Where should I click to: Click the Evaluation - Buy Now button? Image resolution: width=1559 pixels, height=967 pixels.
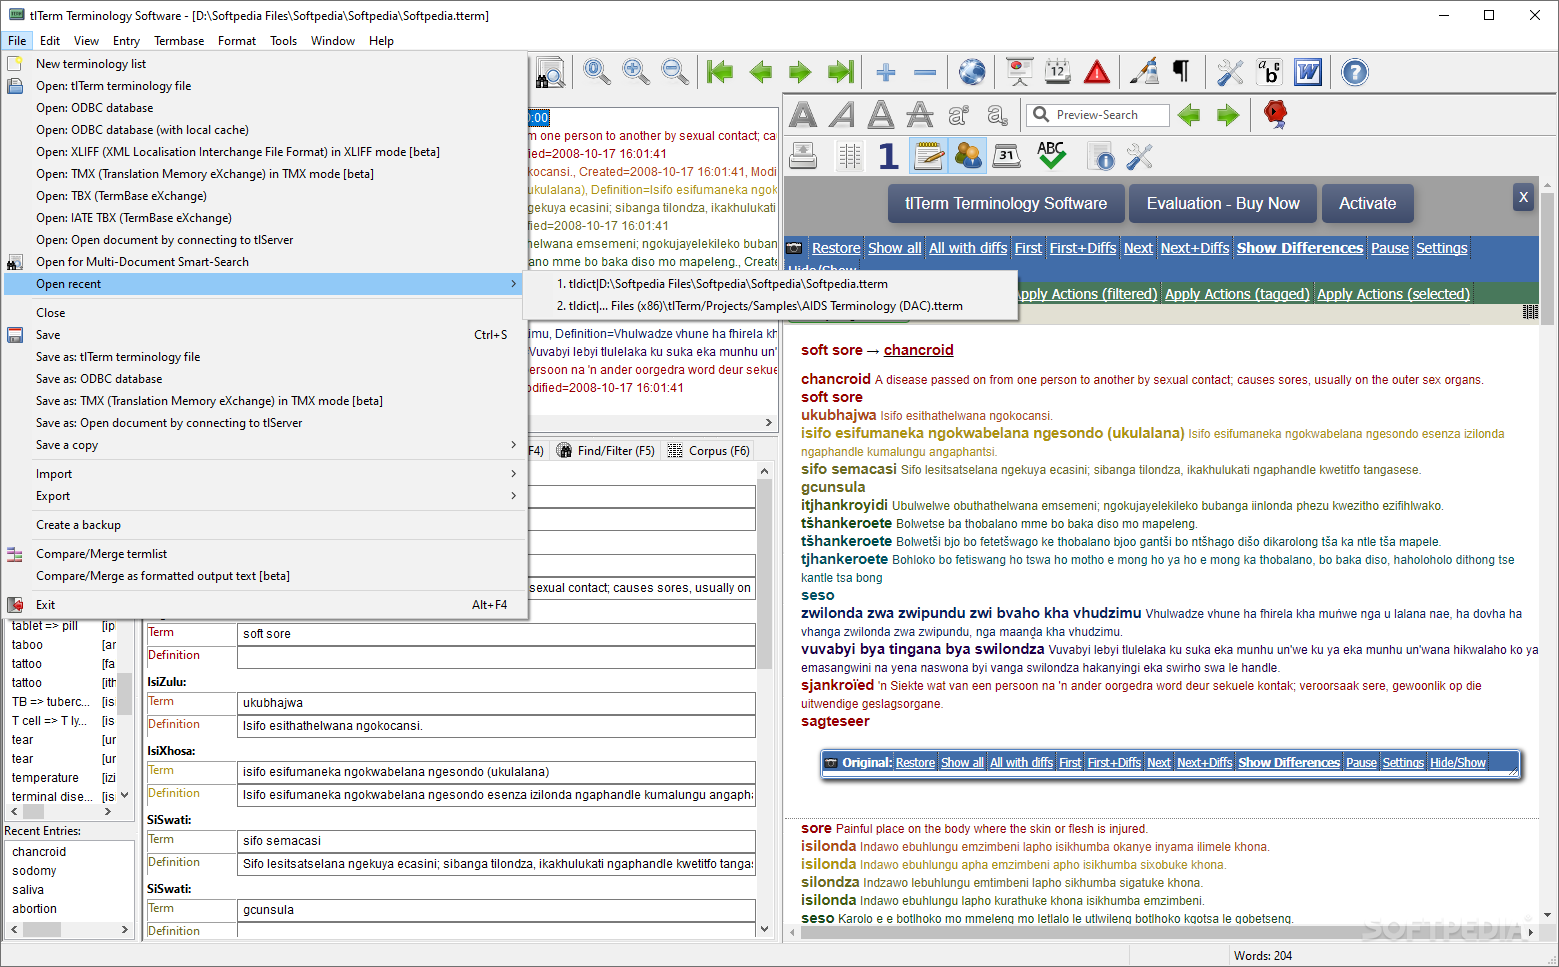1223,203
